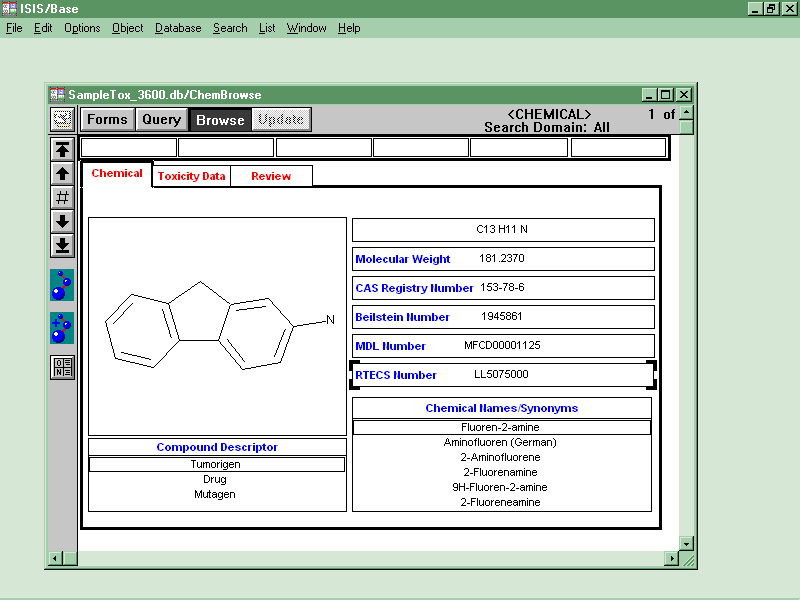
Task: Advance to next record with down arrow
Action: point(62,221)
